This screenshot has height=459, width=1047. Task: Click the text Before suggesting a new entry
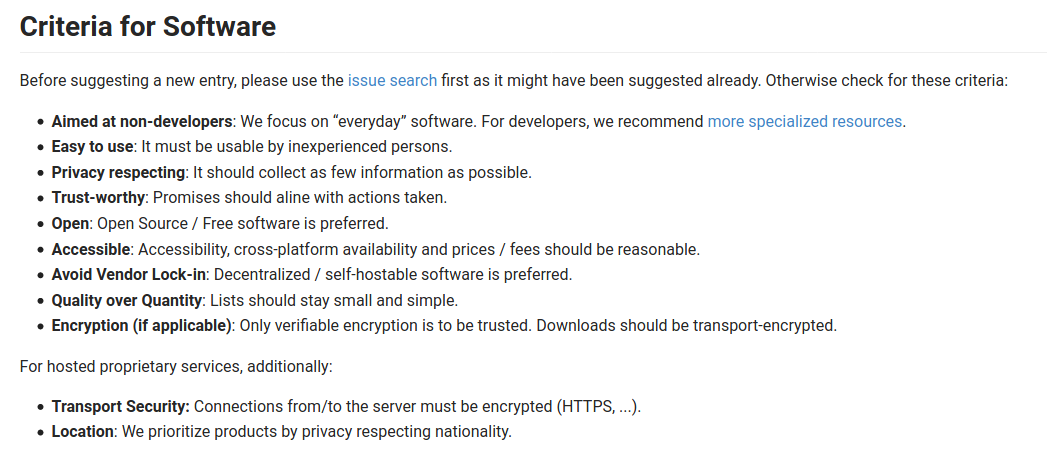click(x=118, y=80)
